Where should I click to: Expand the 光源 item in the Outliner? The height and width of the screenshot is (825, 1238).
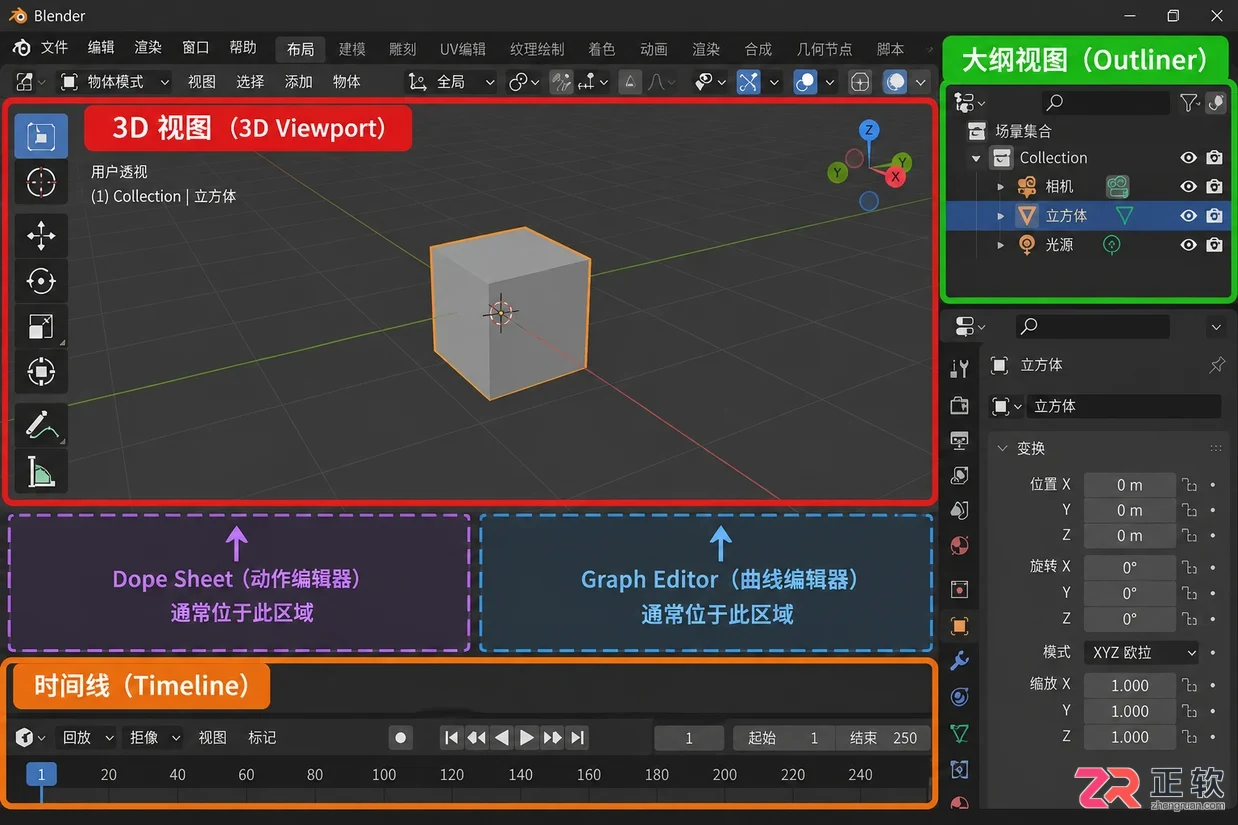pos(1001,245)
